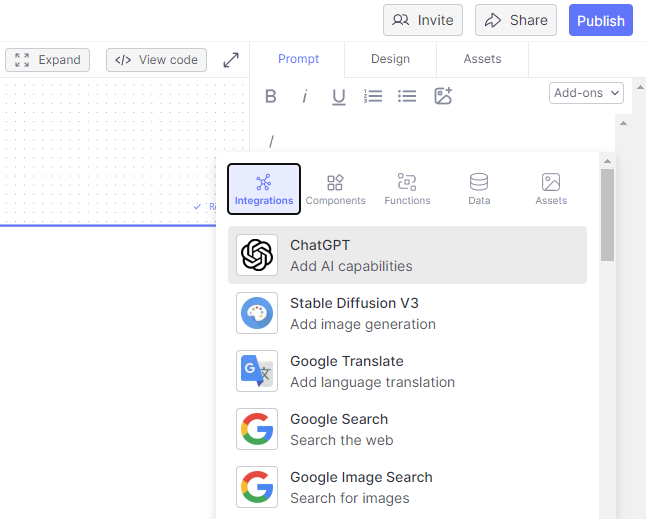Choose Stable Diffusion V3 integration
Screen dimensions: 646x519
407,313
